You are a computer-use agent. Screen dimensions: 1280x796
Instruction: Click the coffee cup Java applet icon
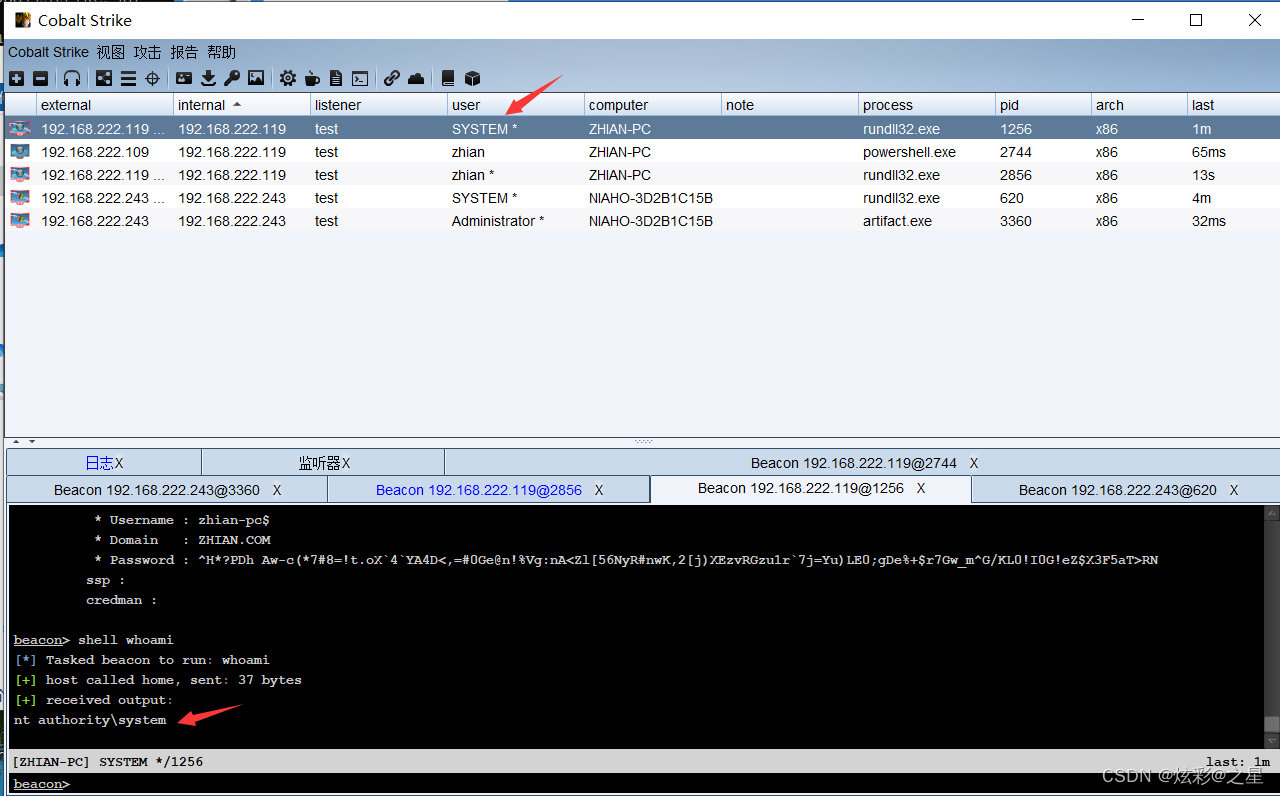point(312,78)
